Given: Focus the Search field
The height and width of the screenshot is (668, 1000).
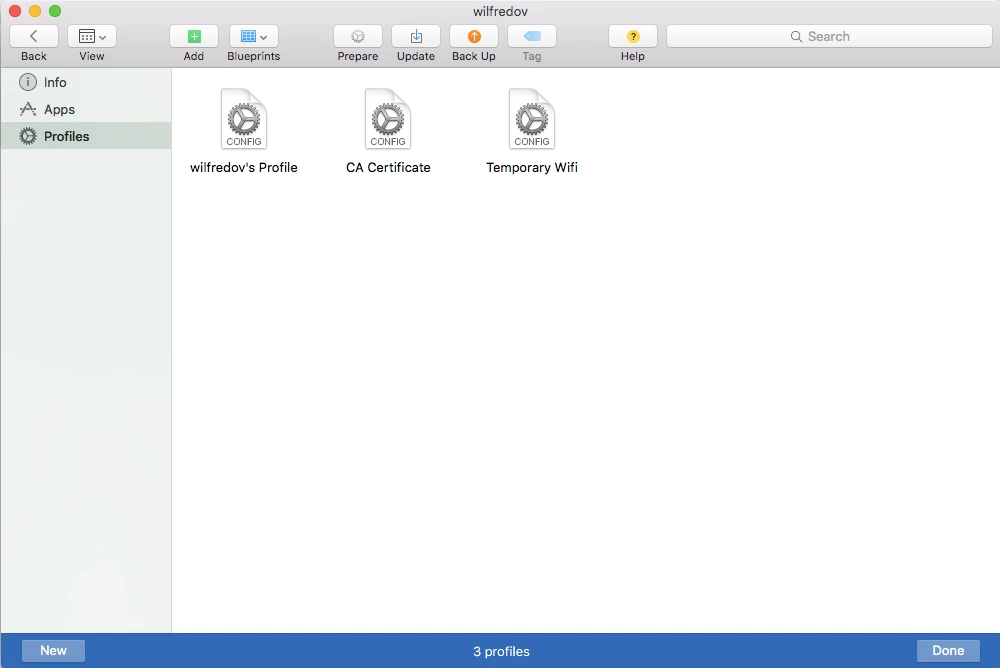Looking at the screenshot, I should 829,36.
